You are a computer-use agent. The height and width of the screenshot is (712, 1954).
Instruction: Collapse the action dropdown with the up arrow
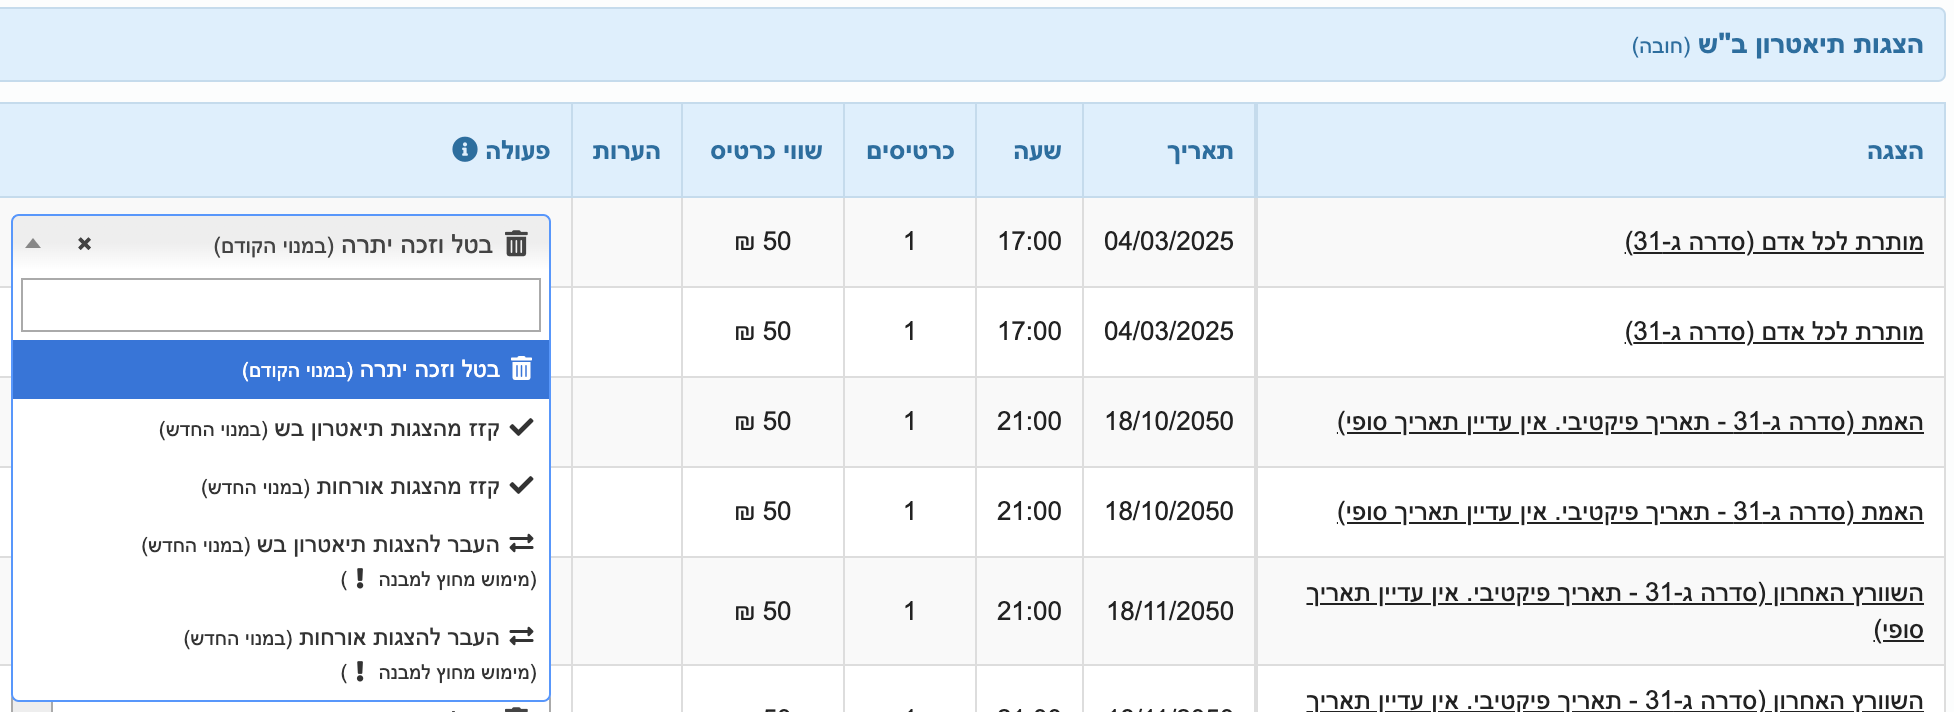pos(33,243)
